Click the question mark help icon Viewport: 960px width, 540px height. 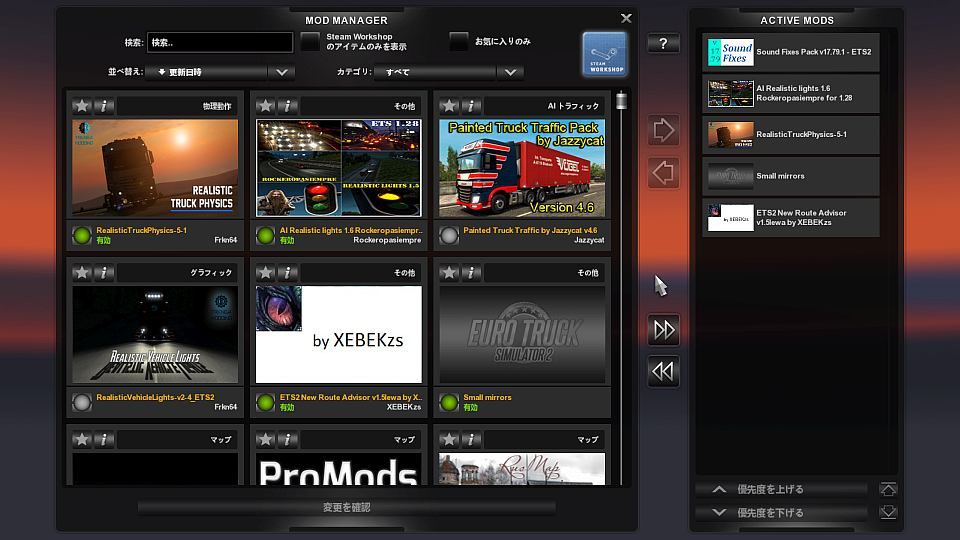click(x=663, y=44)
